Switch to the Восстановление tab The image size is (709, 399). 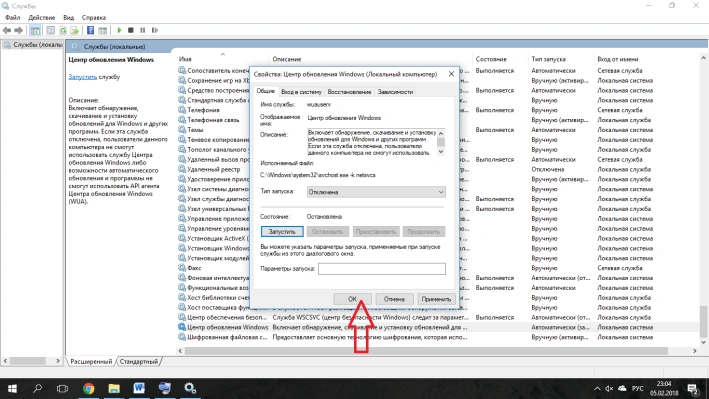[x=349, y=92]
